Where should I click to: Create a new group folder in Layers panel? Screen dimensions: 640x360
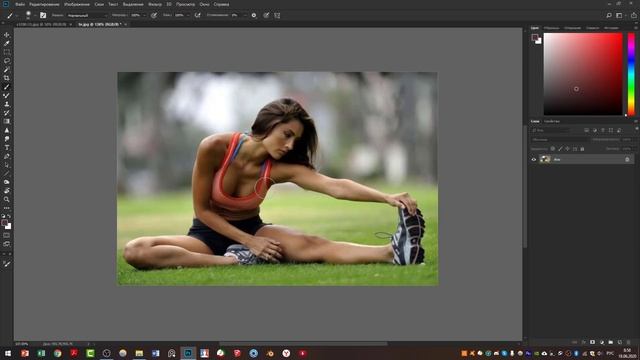(x=611, y=342)
